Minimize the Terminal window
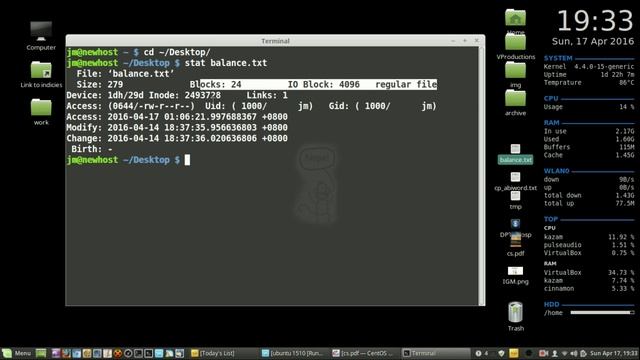 coord(453,41)
